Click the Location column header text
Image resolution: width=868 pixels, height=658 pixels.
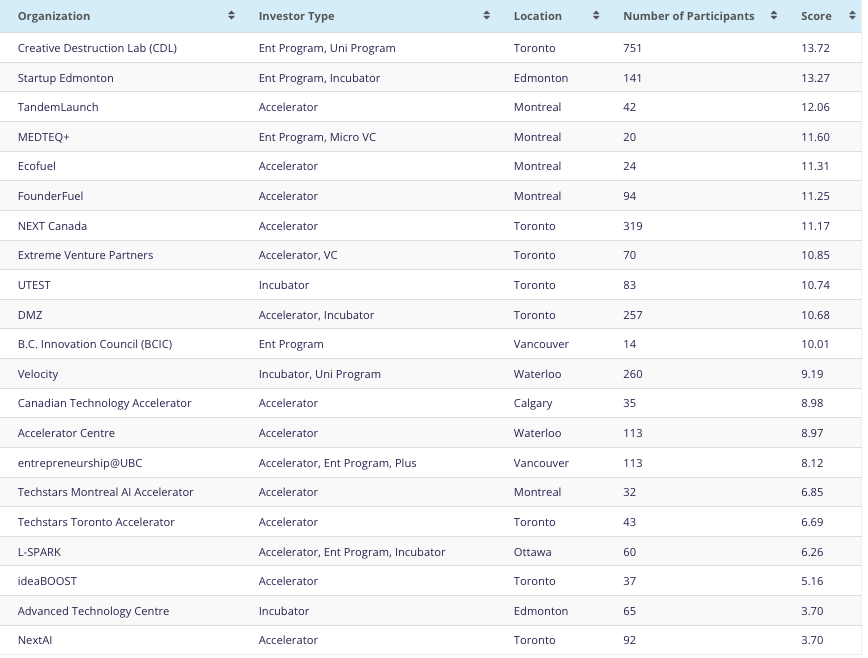(x=538, y=16)
